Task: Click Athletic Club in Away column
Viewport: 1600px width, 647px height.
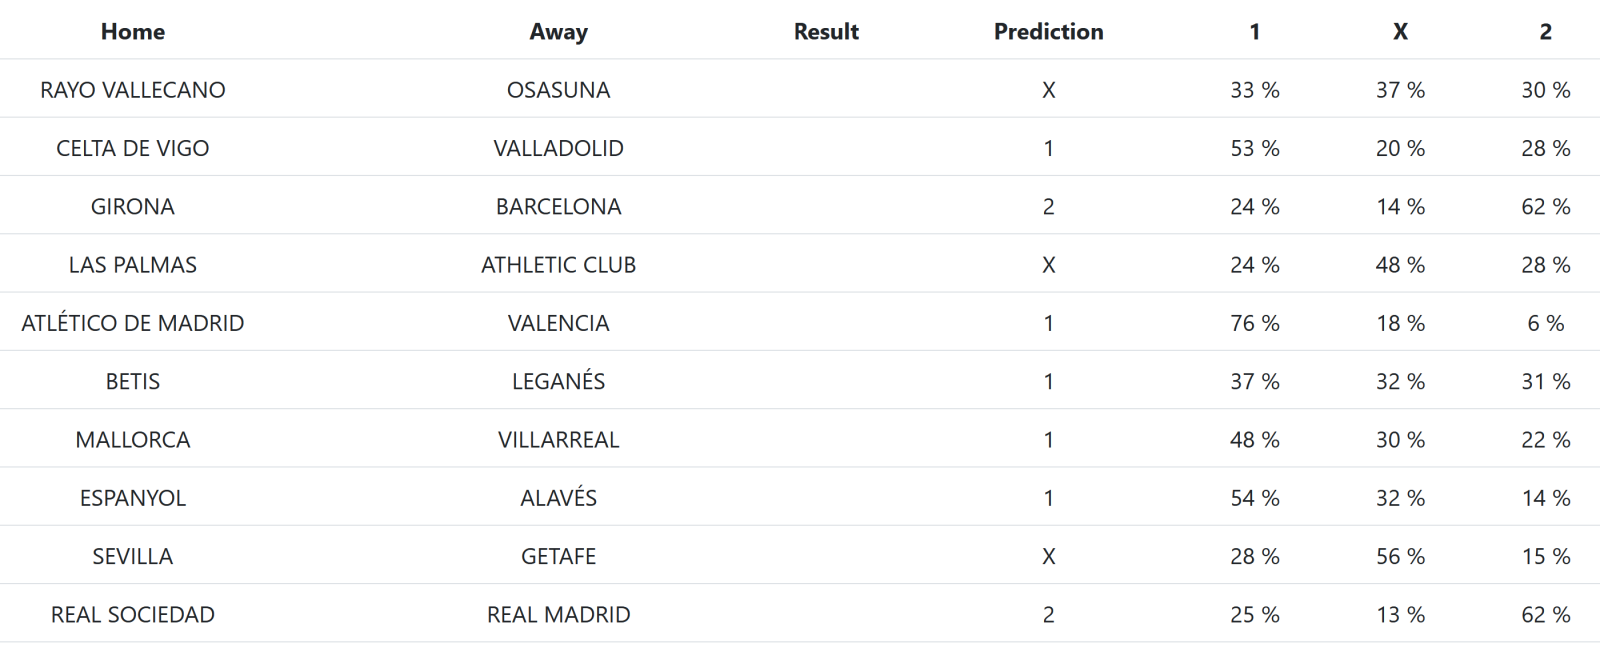Action: (558, 265)
